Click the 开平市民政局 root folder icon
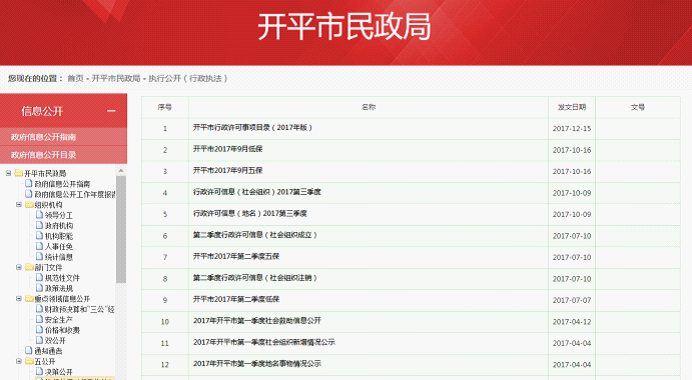692x380 pixels. click(x=19, y=173)
